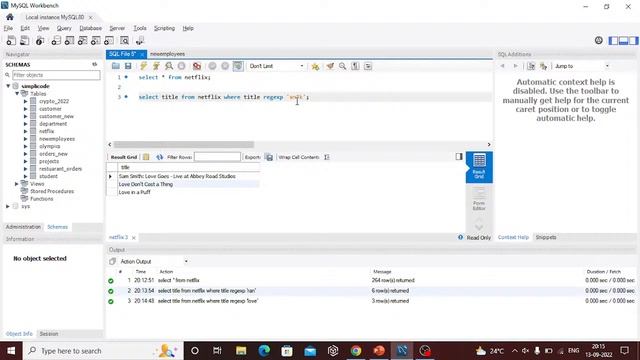Image resolution: width=640 pixels, height=360 pixels.
Task: Beautify the SQL script with the broom icon
Action: coord(330,66)
